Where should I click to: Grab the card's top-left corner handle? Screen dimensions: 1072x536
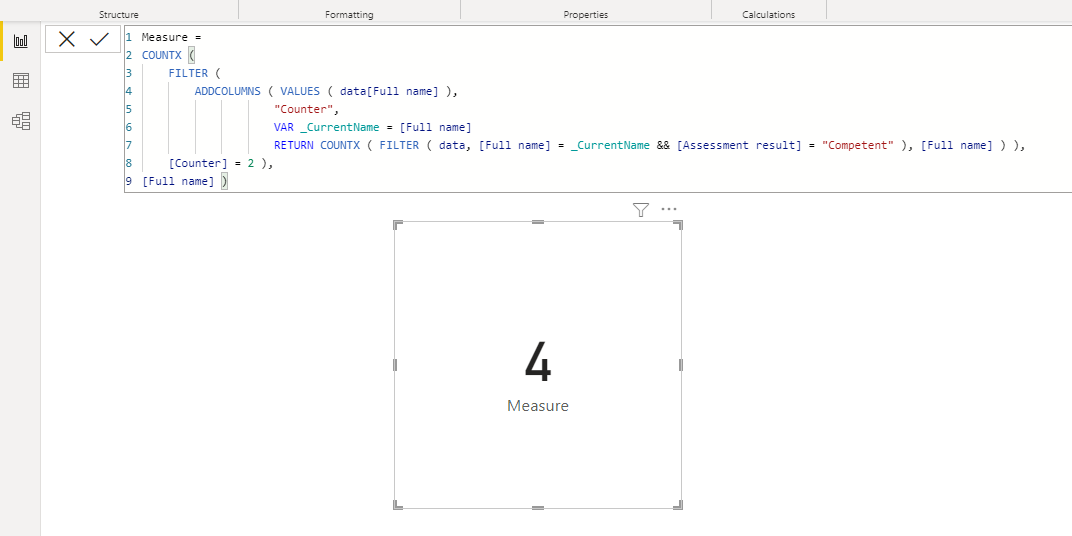397,224
